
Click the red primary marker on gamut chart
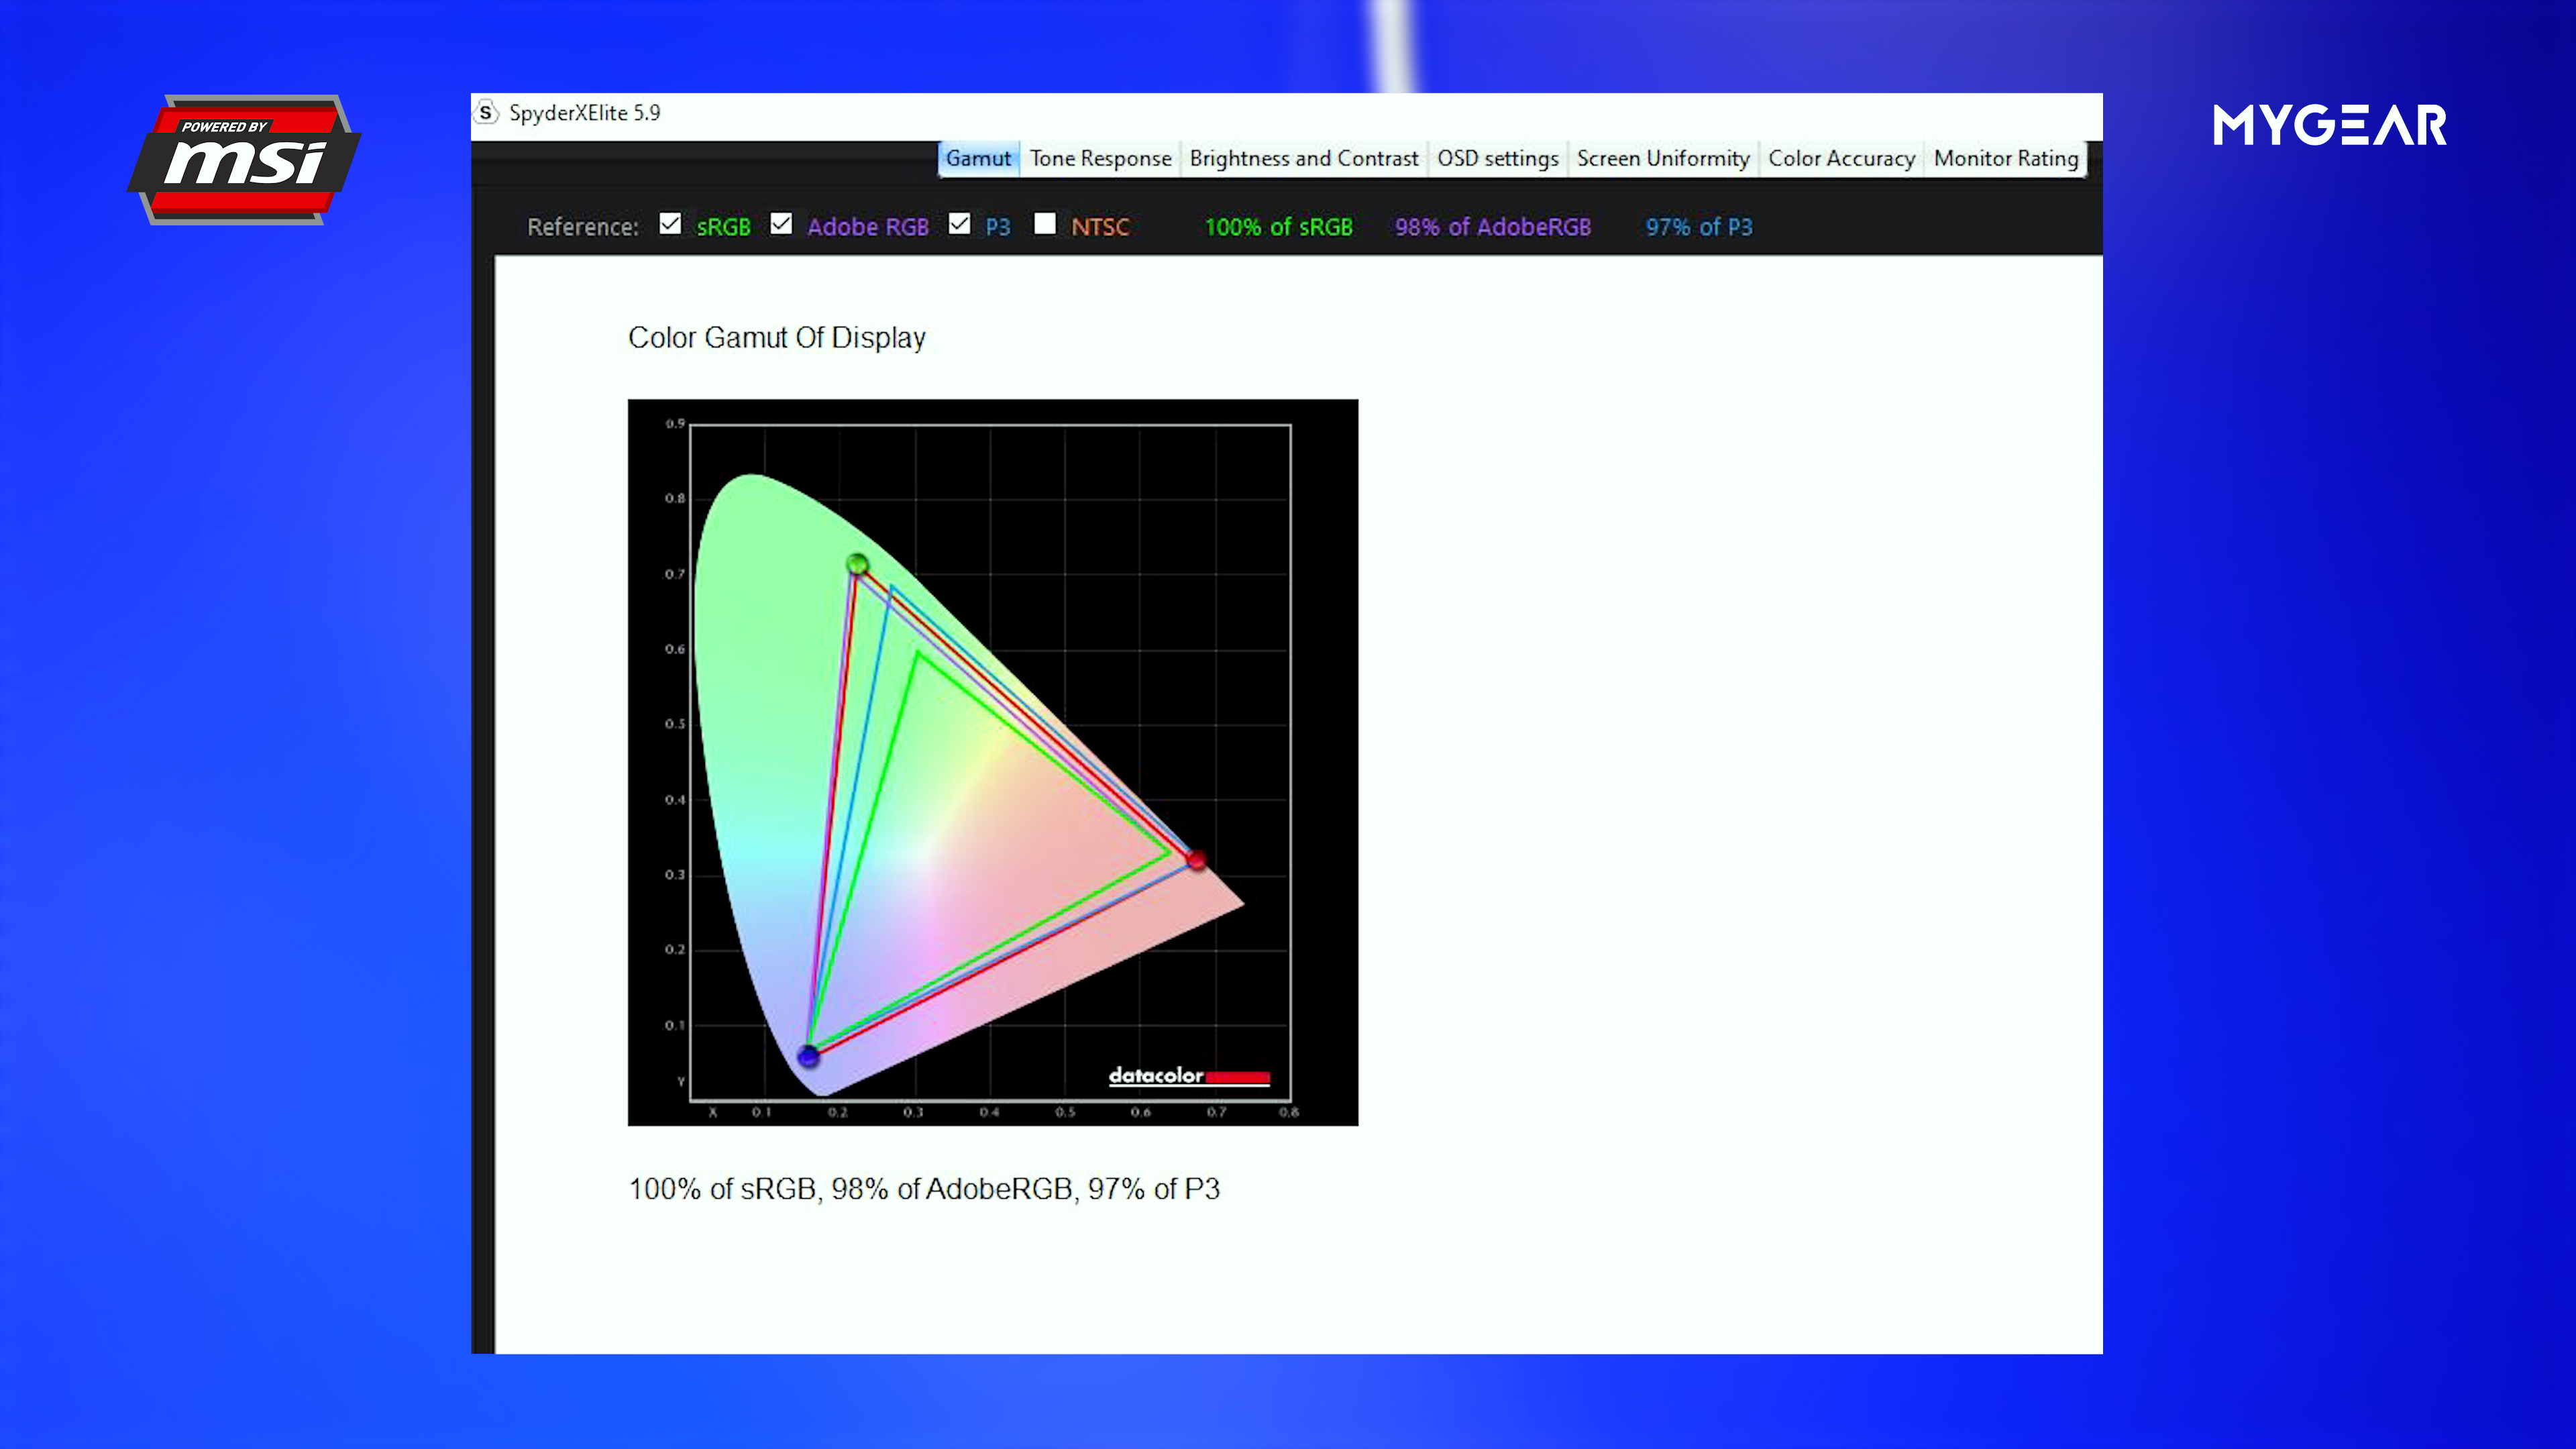(x=1196, y=859)
